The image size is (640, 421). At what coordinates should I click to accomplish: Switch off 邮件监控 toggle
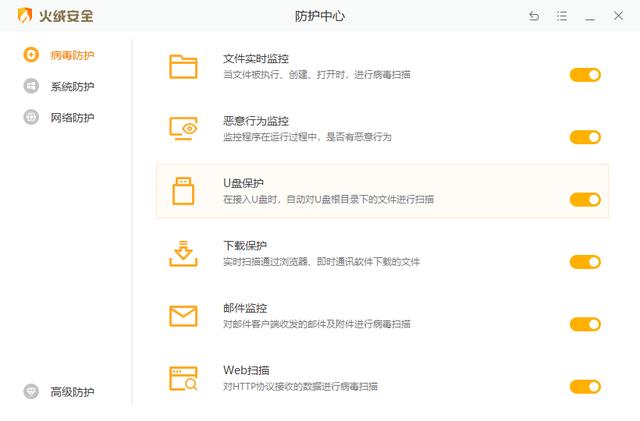585,324
